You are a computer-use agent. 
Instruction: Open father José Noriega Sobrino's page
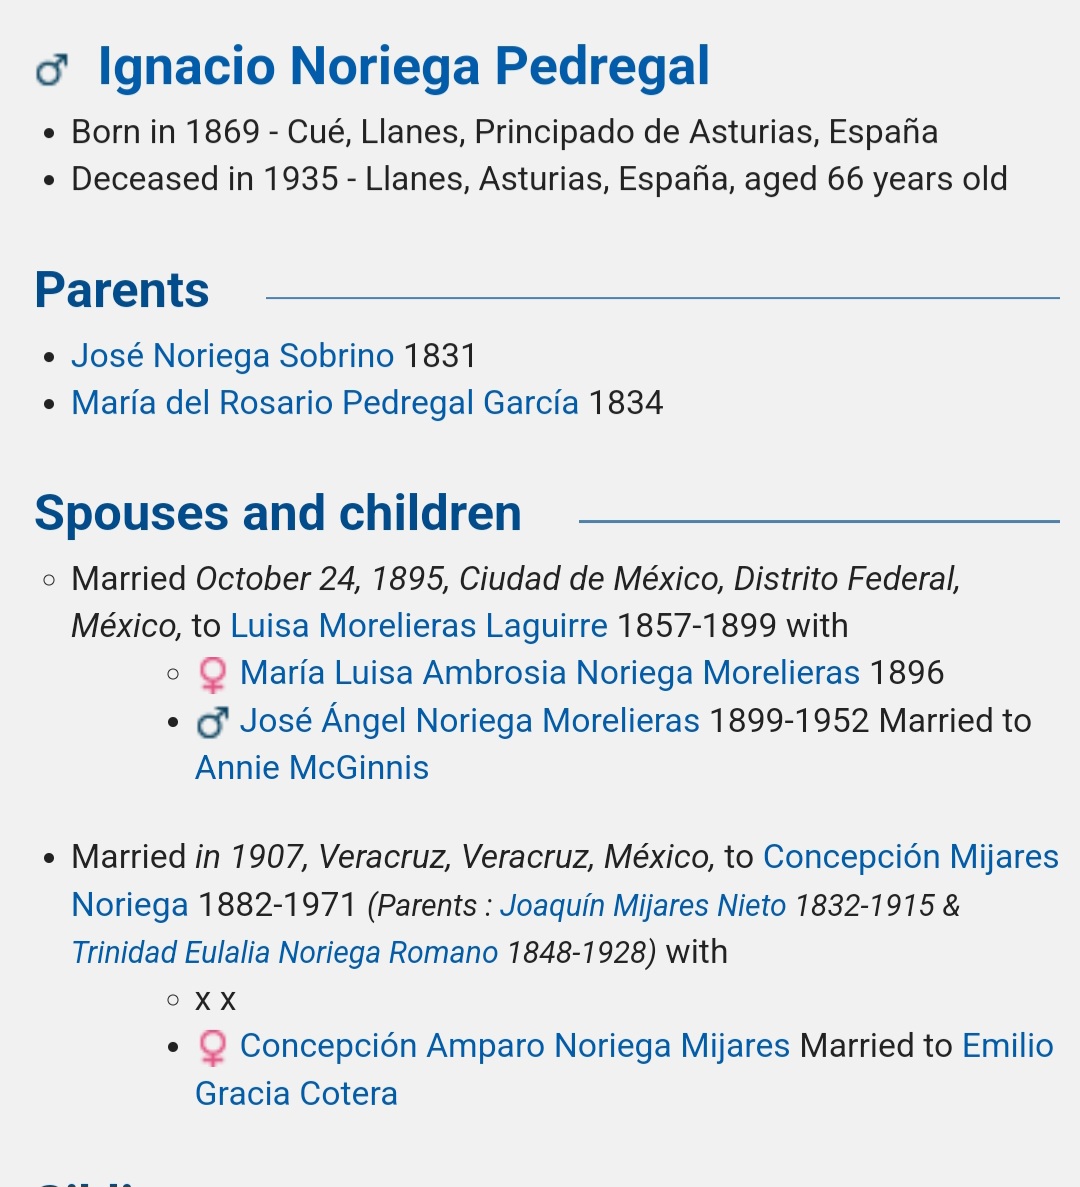[x=232, y=356]
